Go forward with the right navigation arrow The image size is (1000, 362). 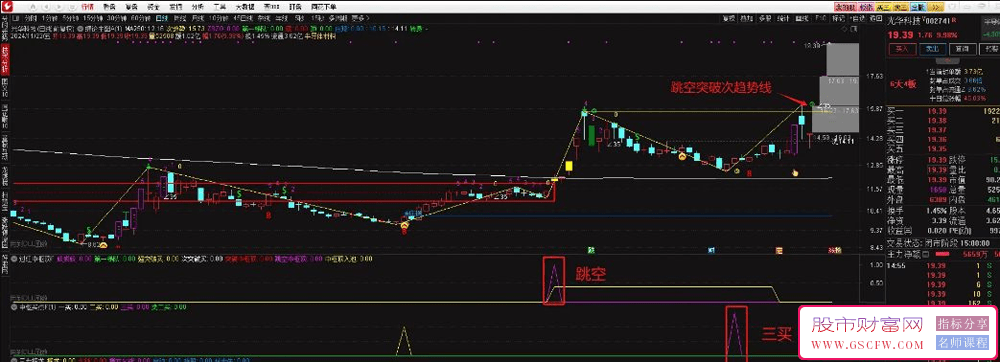[x=59, y=6]
